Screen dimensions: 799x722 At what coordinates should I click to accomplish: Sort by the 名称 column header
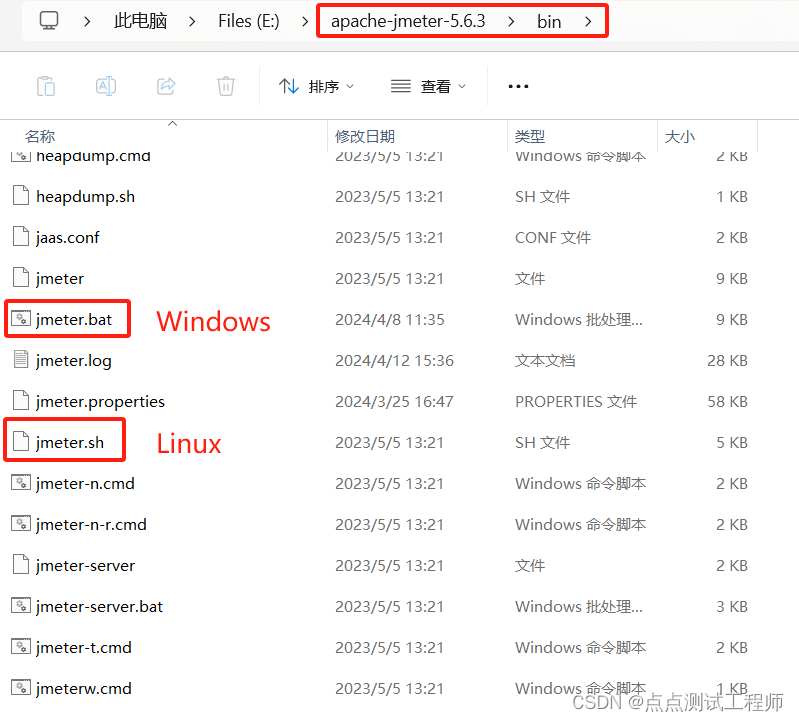(x=40, y=137)
